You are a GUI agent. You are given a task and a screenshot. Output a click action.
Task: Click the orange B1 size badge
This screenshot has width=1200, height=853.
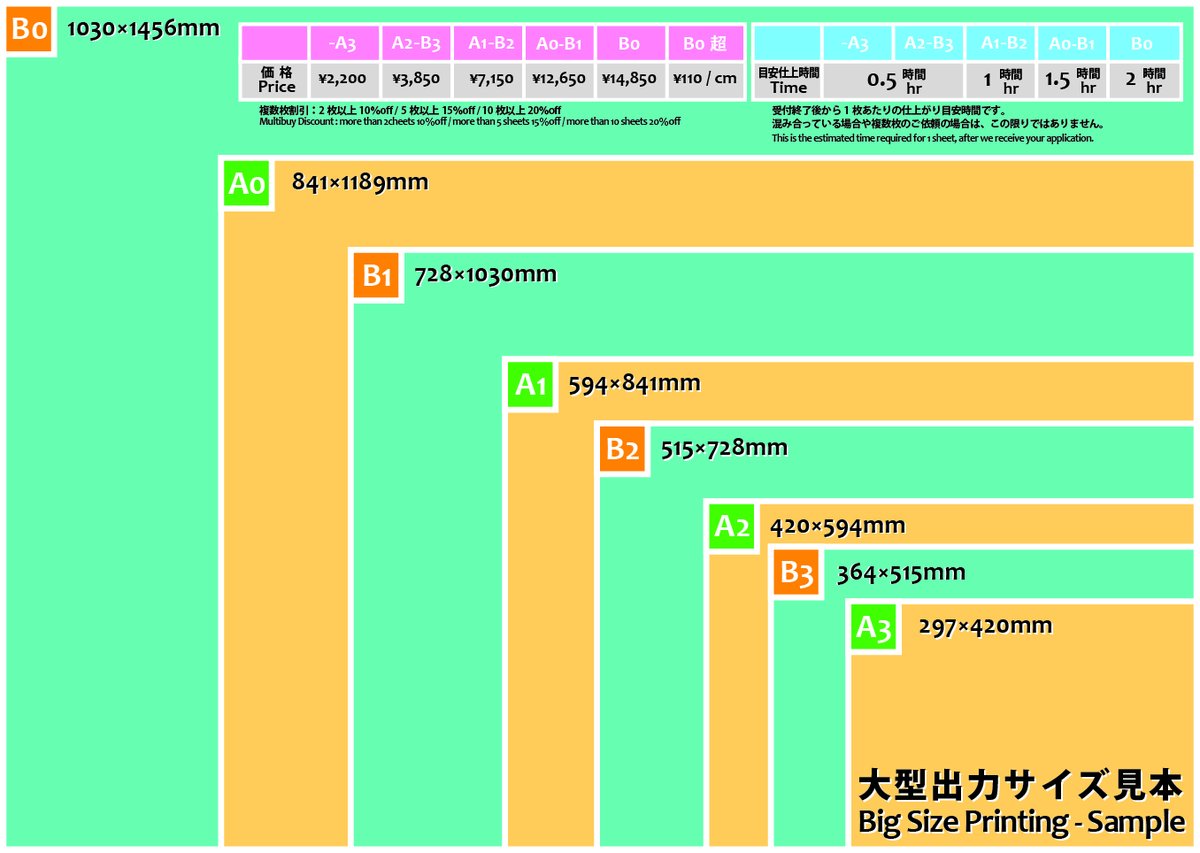click(x=376, y=275)
